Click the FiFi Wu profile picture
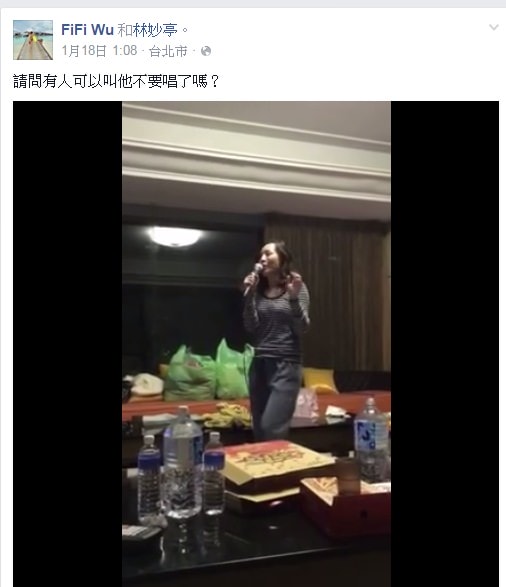This screenshot has width=506, height=587. point(33,40)
